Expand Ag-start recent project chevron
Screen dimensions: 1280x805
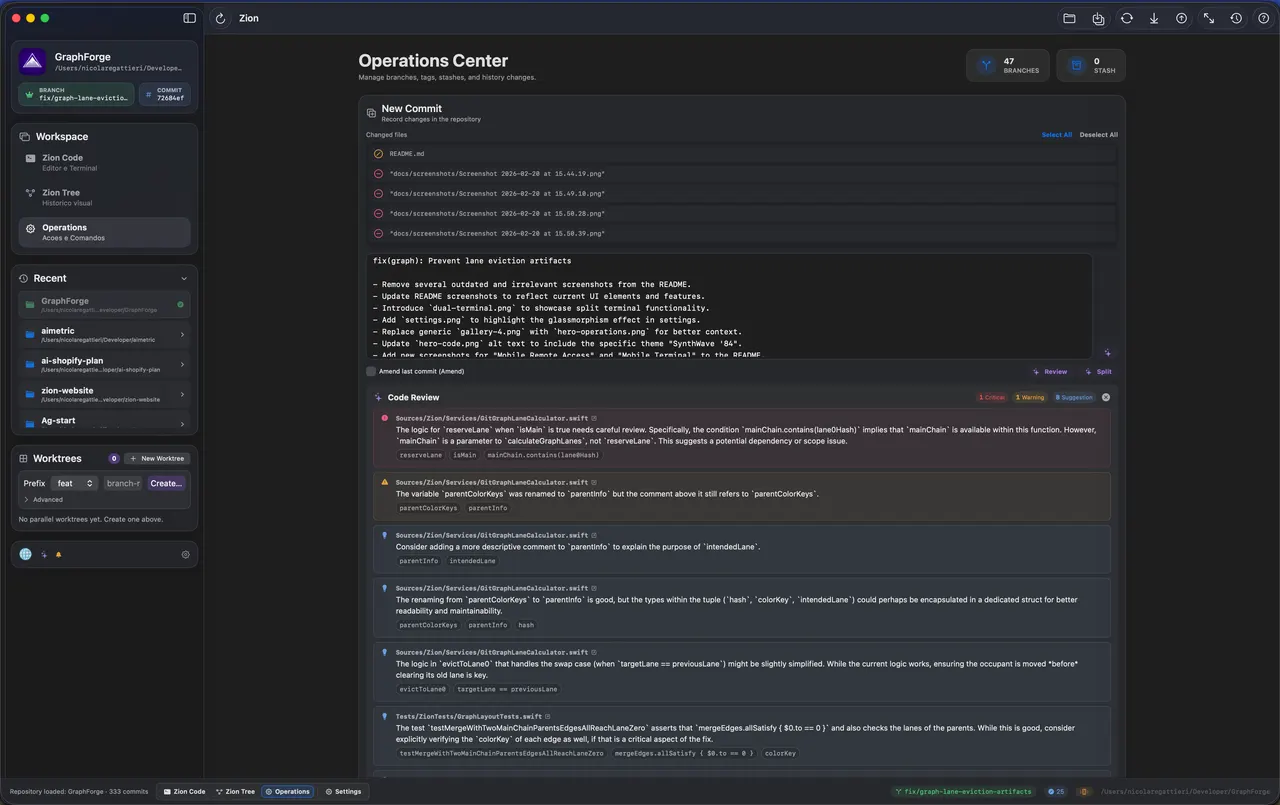(182, 423)
